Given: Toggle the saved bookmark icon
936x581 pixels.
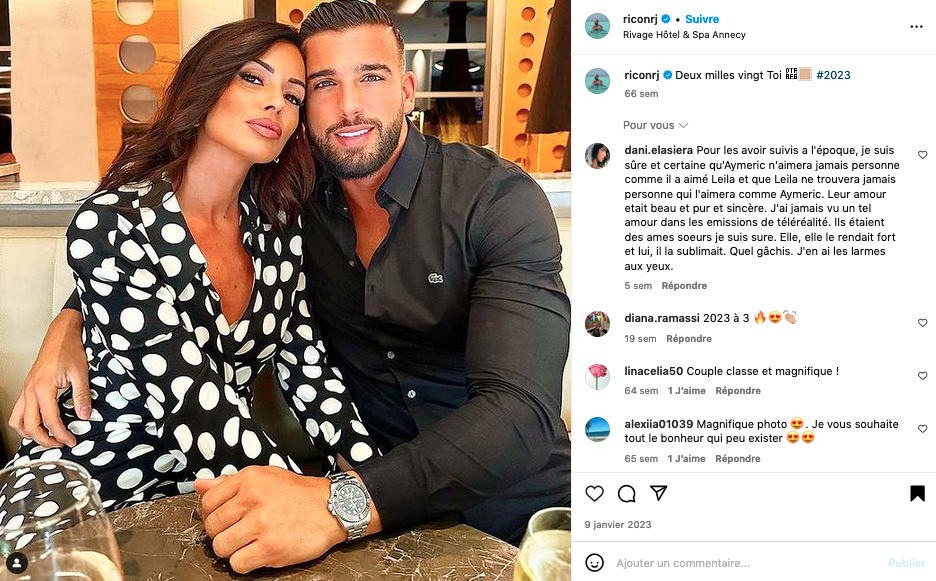Looking at the screenshot, I should pyautogui.click(x=917, y=493).
